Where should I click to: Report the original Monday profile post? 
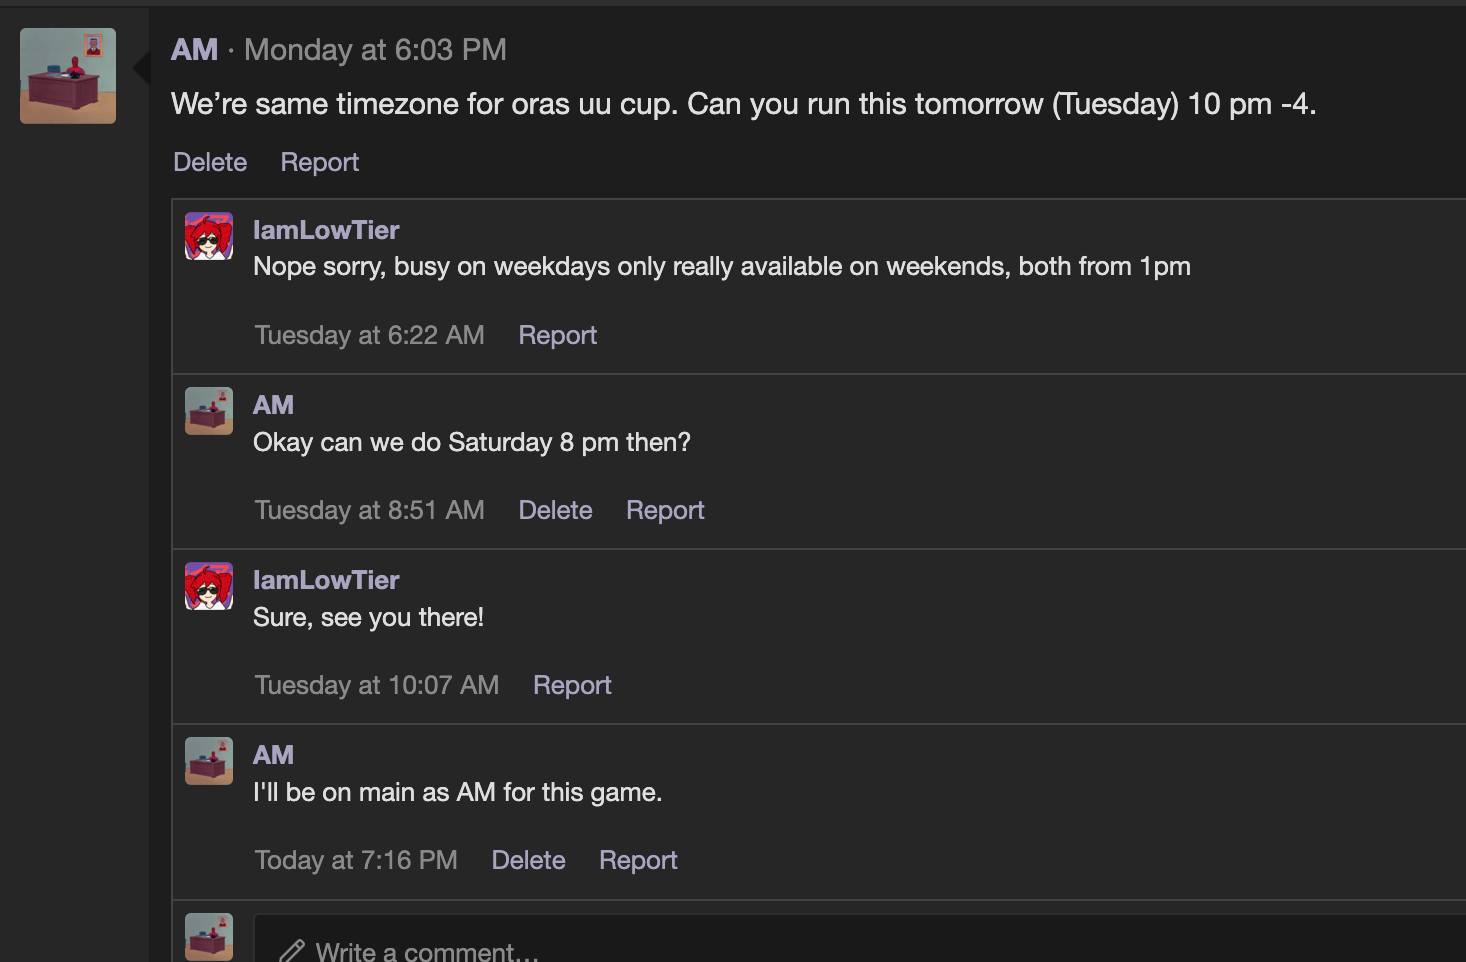[x=319, y=162]
